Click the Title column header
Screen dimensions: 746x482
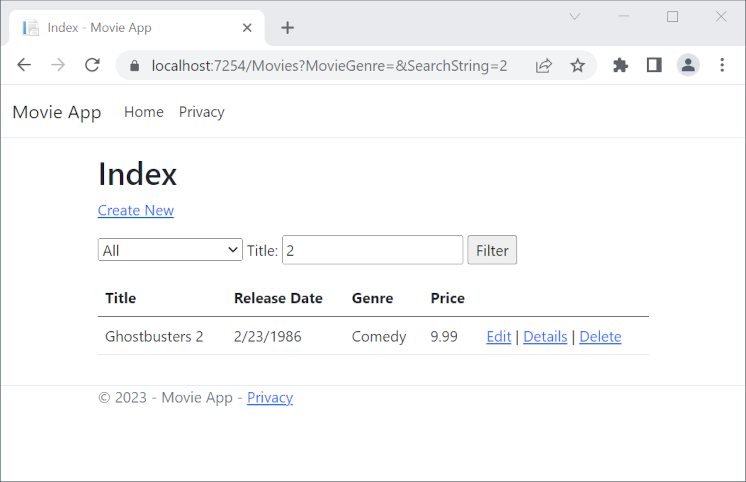coord(121,298)
